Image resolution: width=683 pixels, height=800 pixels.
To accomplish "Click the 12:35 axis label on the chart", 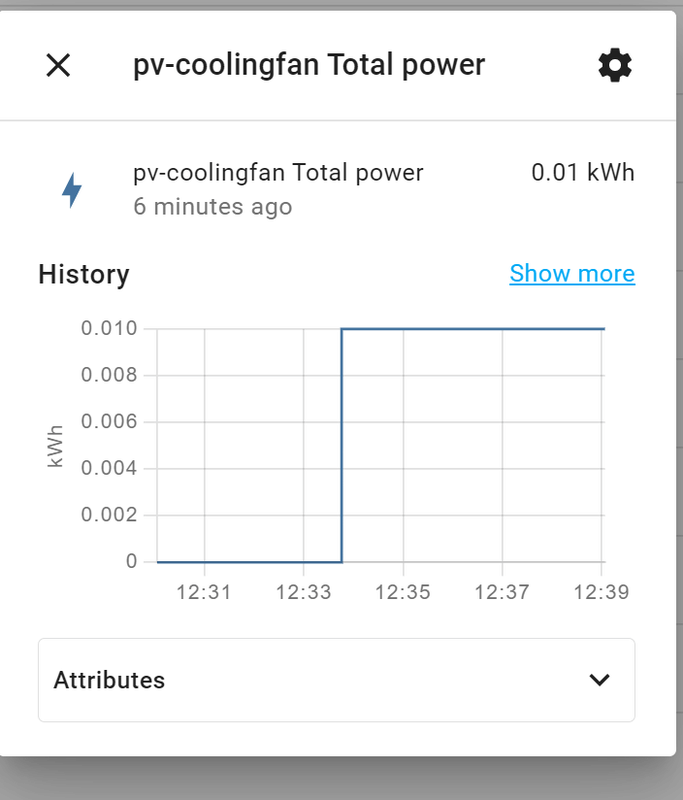I will pyautogui.click(x=404, y=591).
